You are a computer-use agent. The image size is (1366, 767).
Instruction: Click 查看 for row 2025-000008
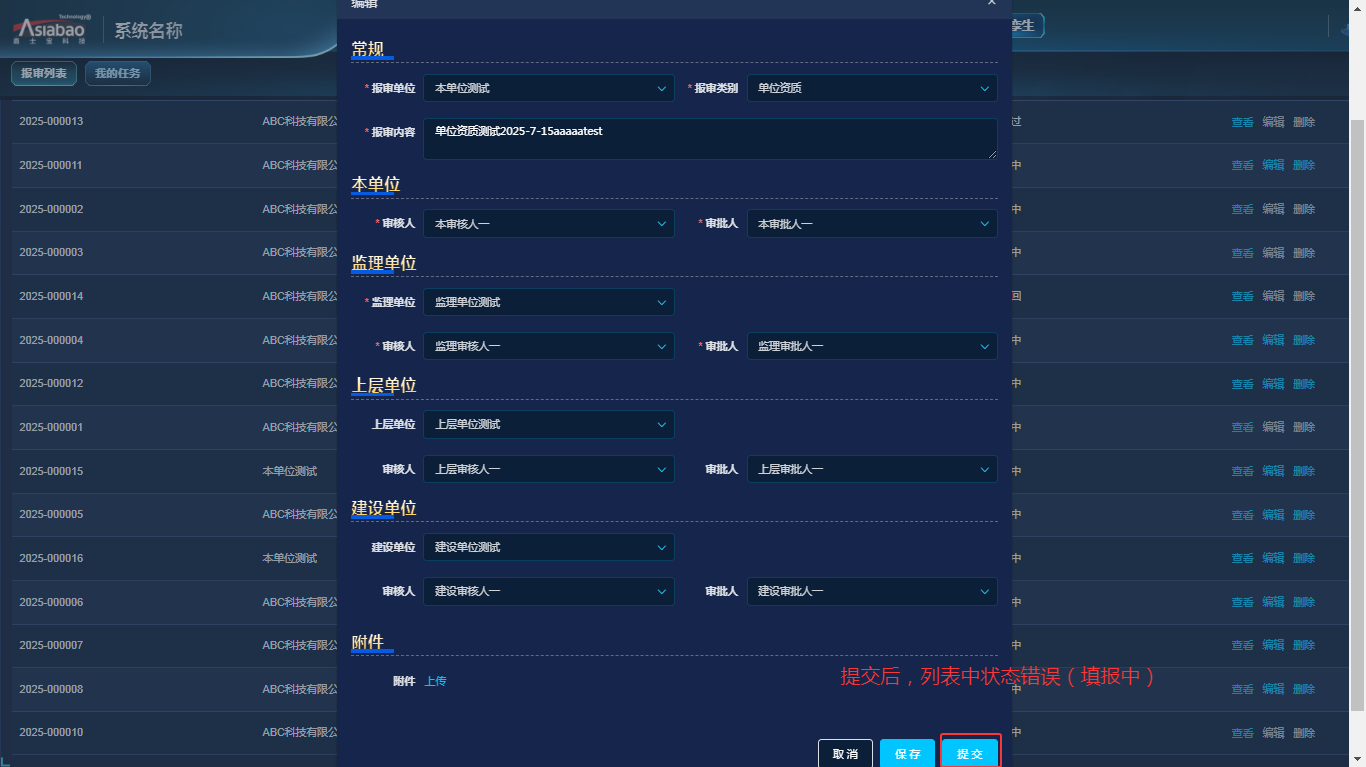[1242, 689]
